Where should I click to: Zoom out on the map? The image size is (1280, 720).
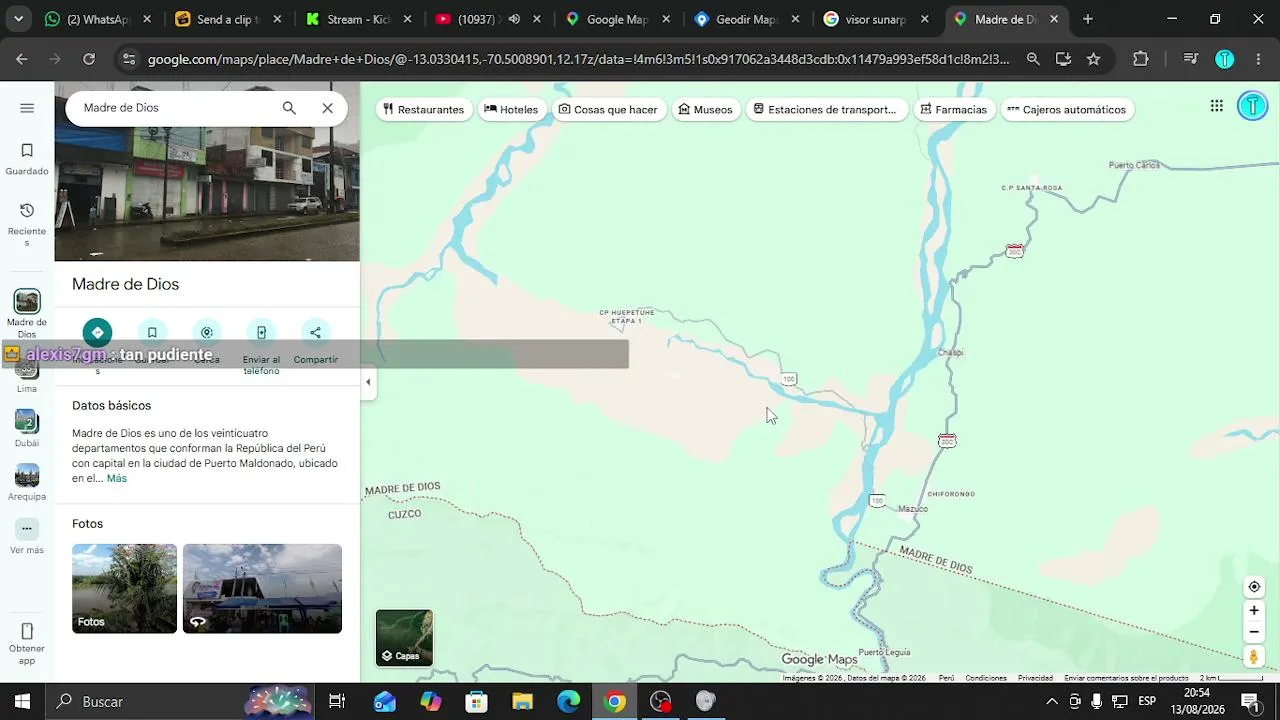(x=1254, y=632)
